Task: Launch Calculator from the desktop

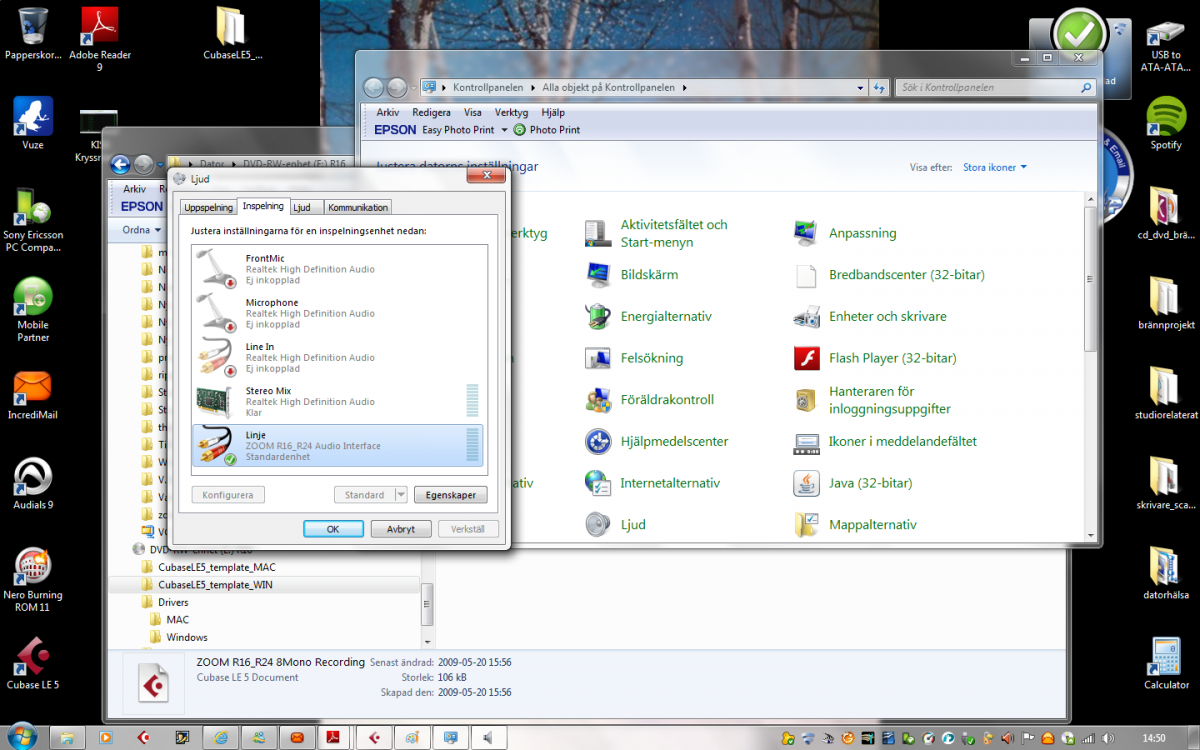Action: (1166, 663)
